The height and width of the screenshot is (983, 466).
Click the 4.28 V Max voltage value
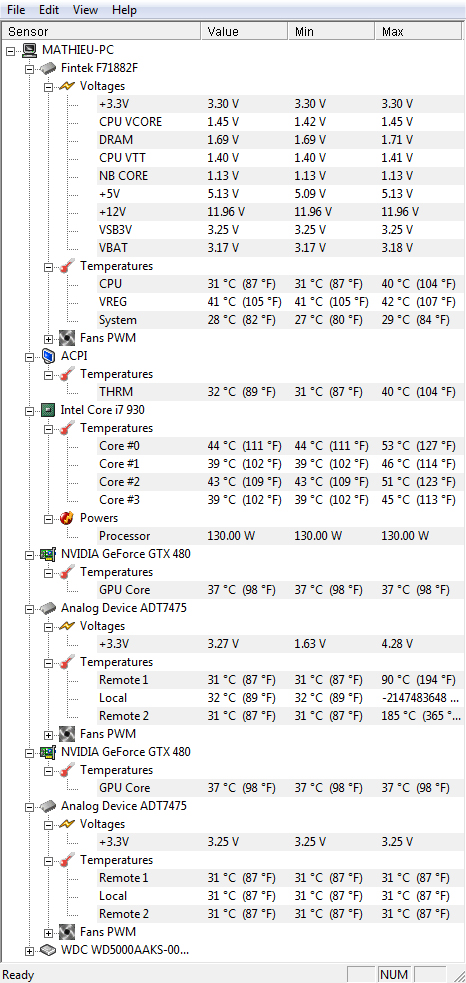(398, 644)
